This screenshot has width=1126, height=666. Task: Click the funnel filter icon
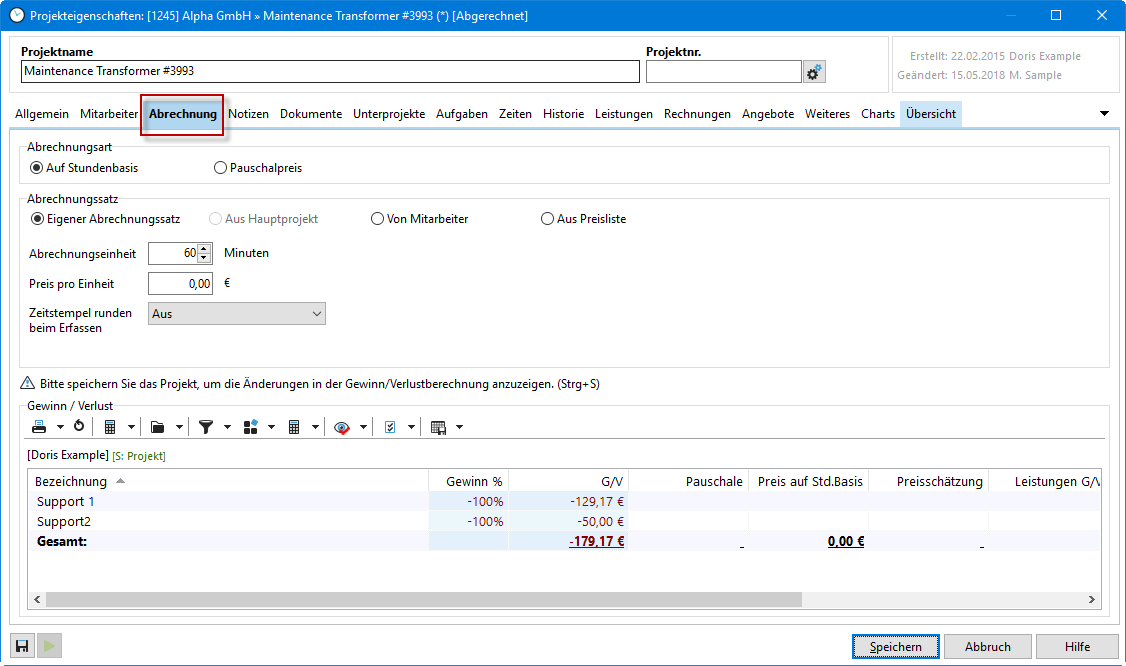(x=206, y=427)
